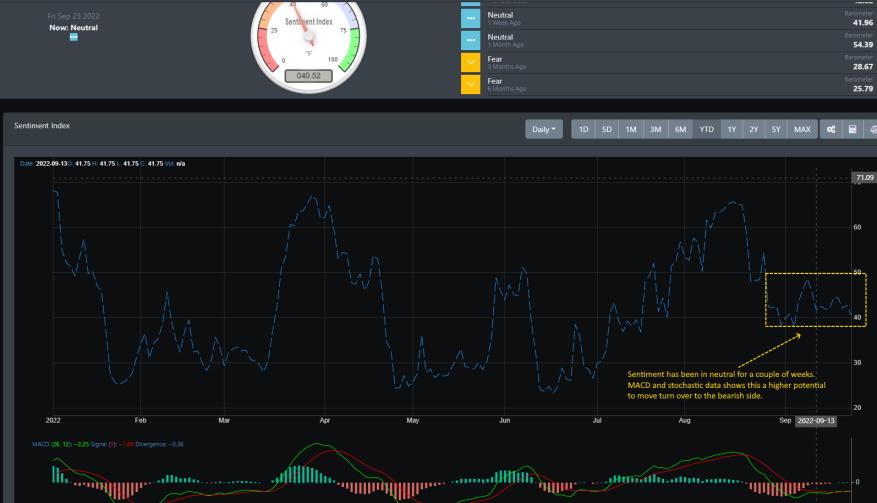This screenshot has width=877, height=503.
Task: Switch chart range to 1Y
Action: pyautogui.click(x=731, y=129)
